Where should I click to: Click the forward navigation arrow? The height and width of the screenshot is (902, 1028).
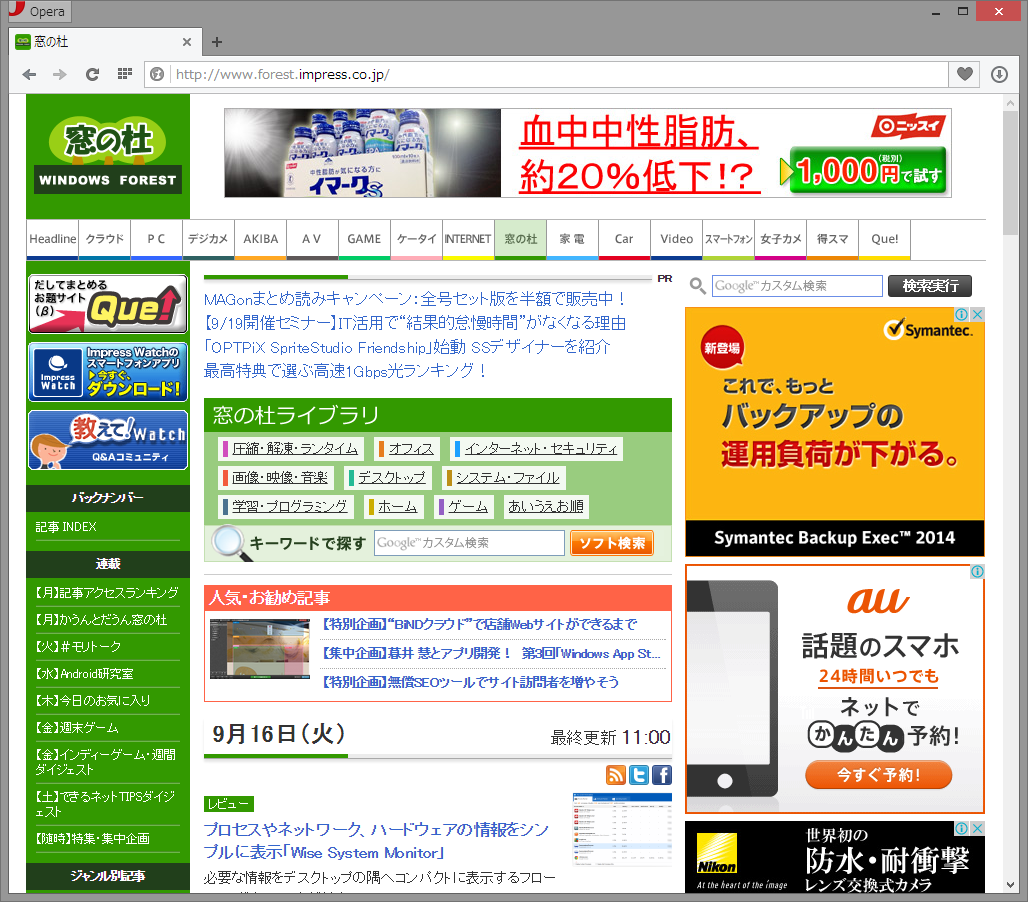tap(59, 74)
